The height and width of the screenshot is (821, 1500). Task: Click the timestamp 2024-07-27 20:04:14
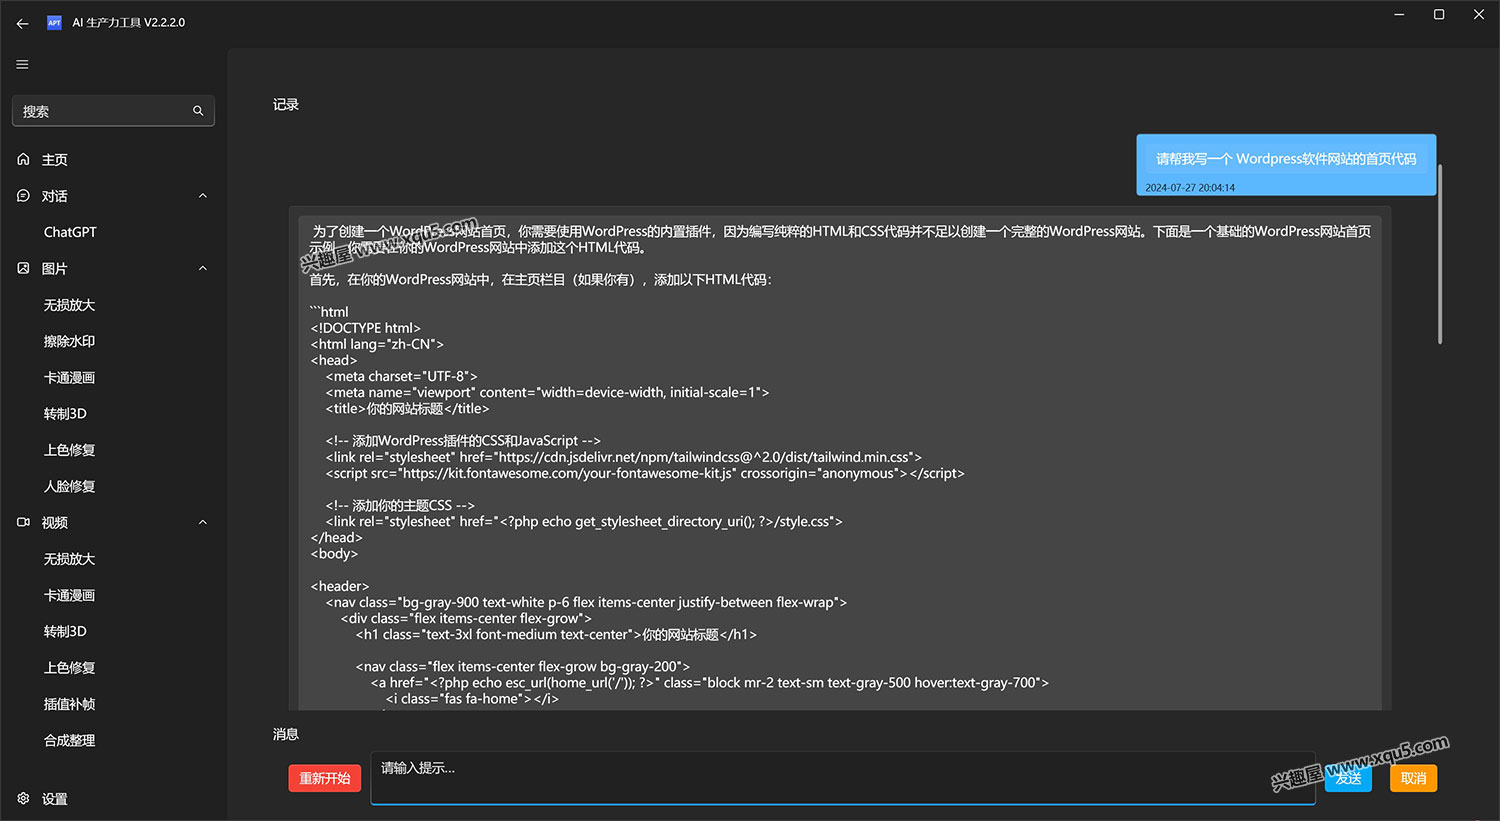point(1190,188)
